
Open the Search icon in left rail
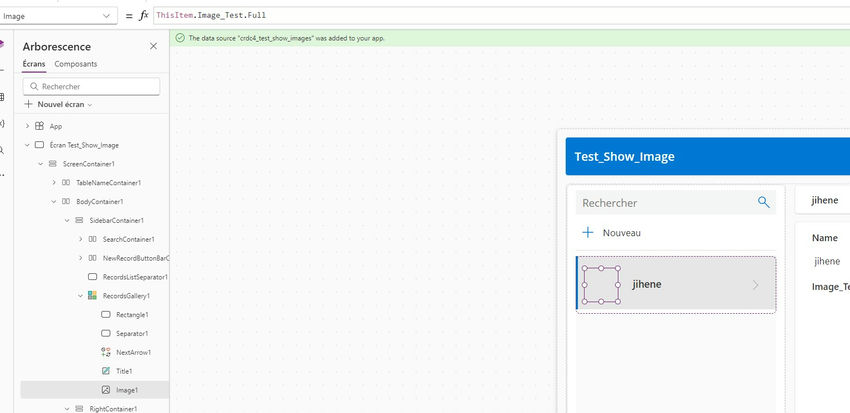pyautogui.click(x=2, y=150)
